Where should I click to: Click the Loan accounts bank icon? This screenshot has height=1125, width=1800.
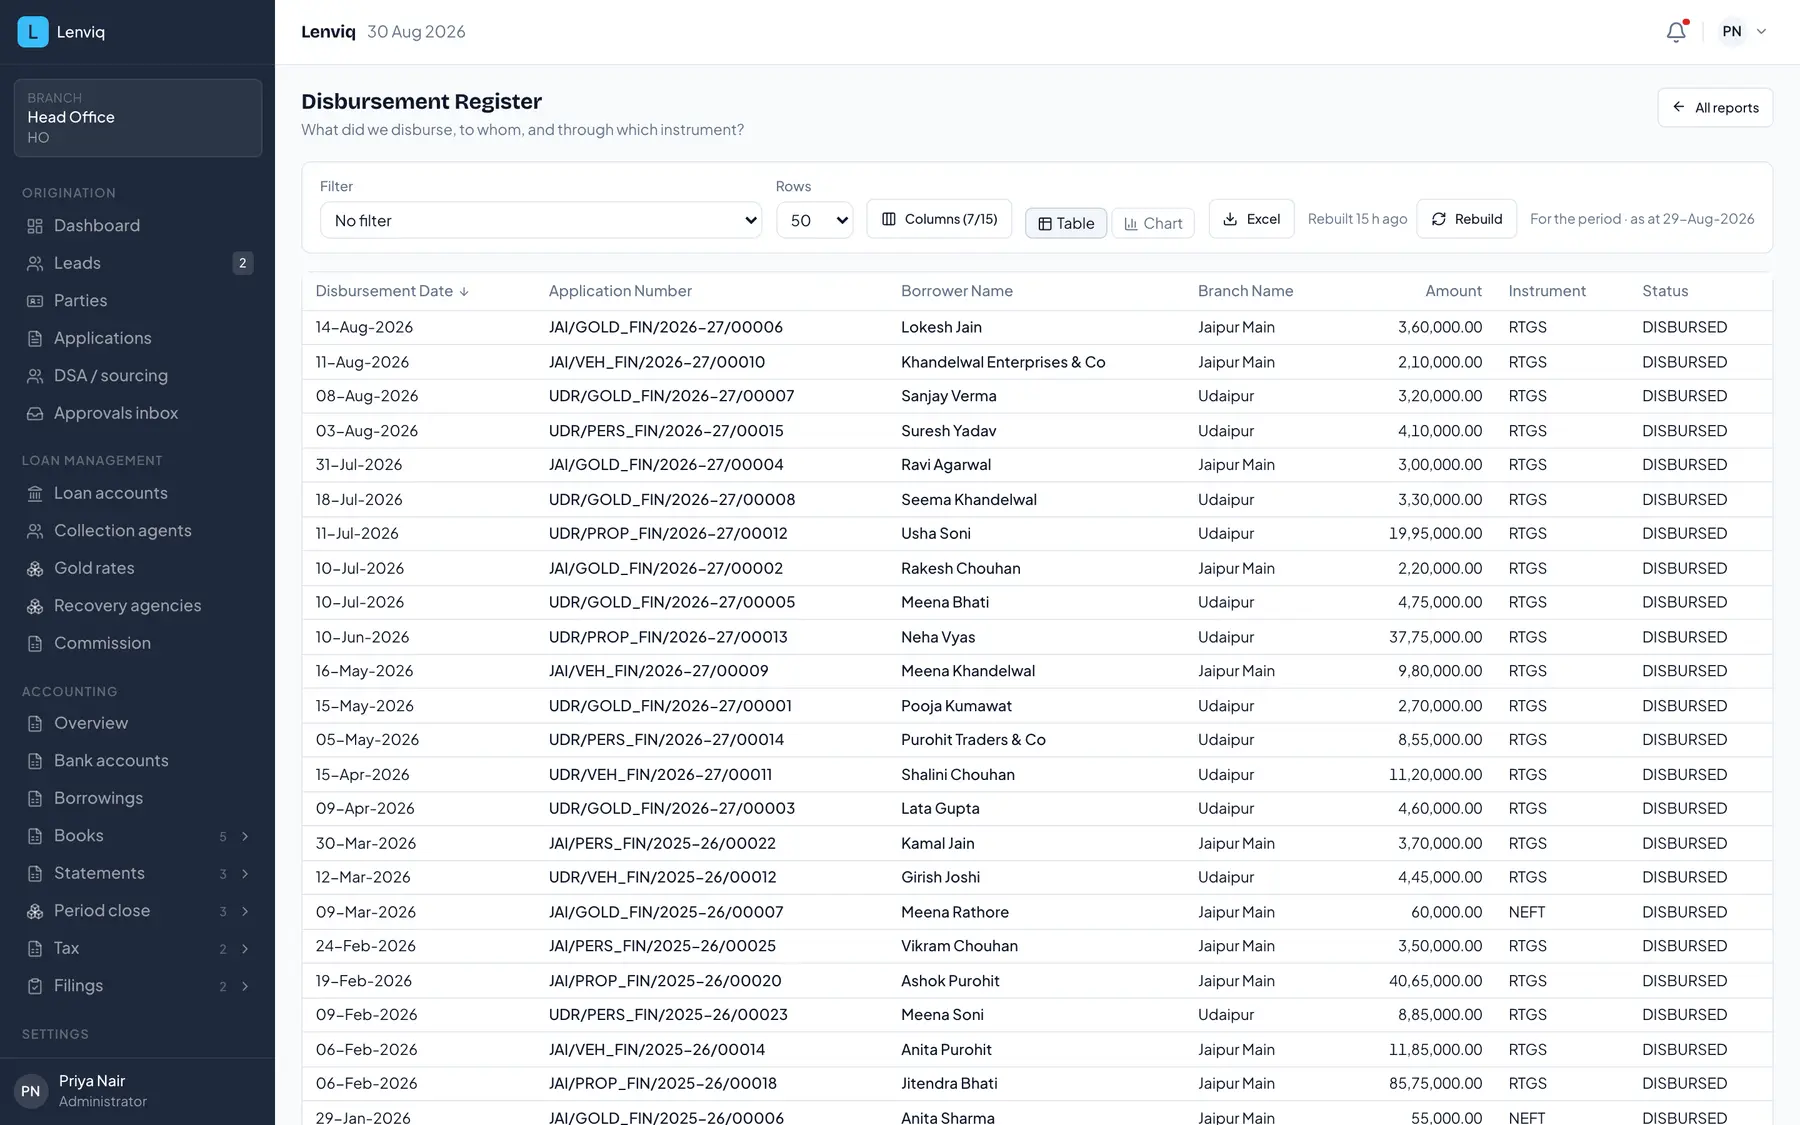tap(35, 494)
